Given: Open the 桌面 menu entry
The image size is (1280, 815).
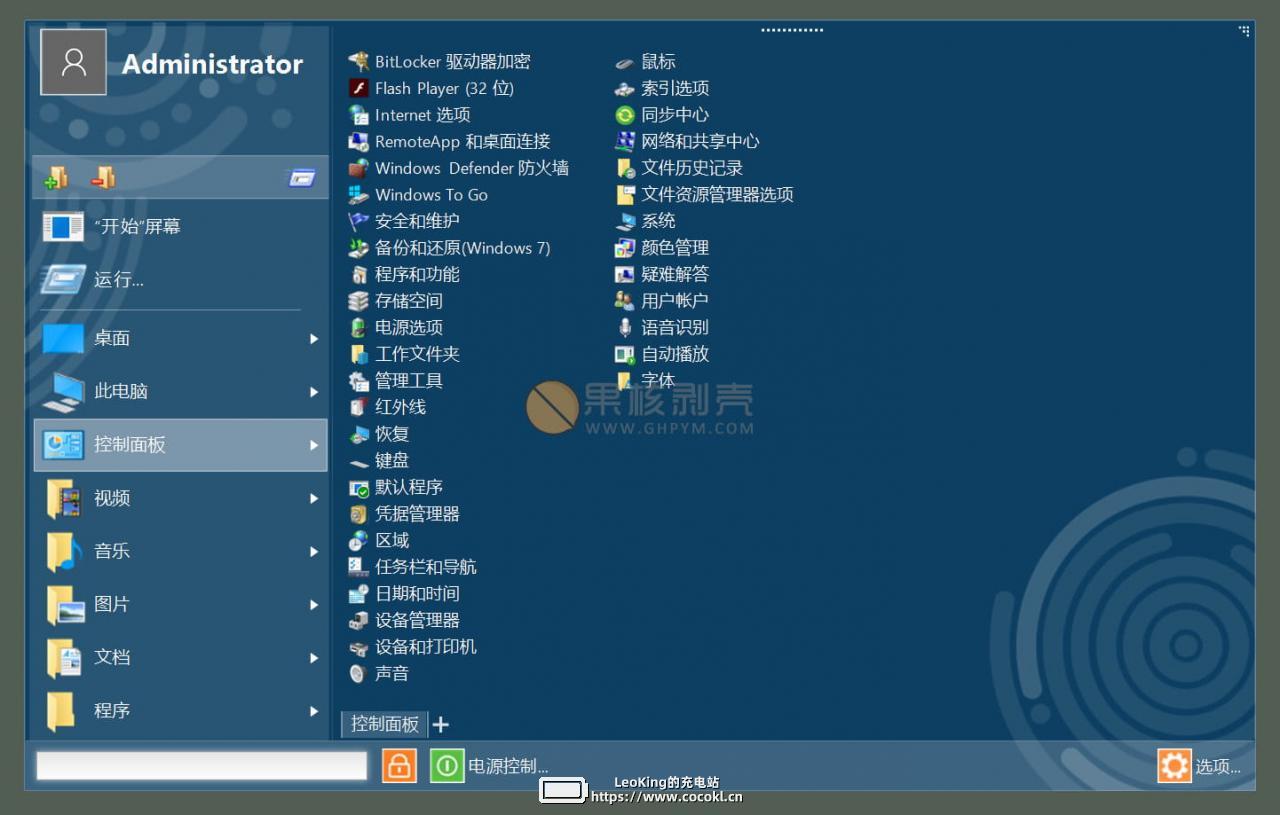Looking at the screenshot, I should click(180, 339).
